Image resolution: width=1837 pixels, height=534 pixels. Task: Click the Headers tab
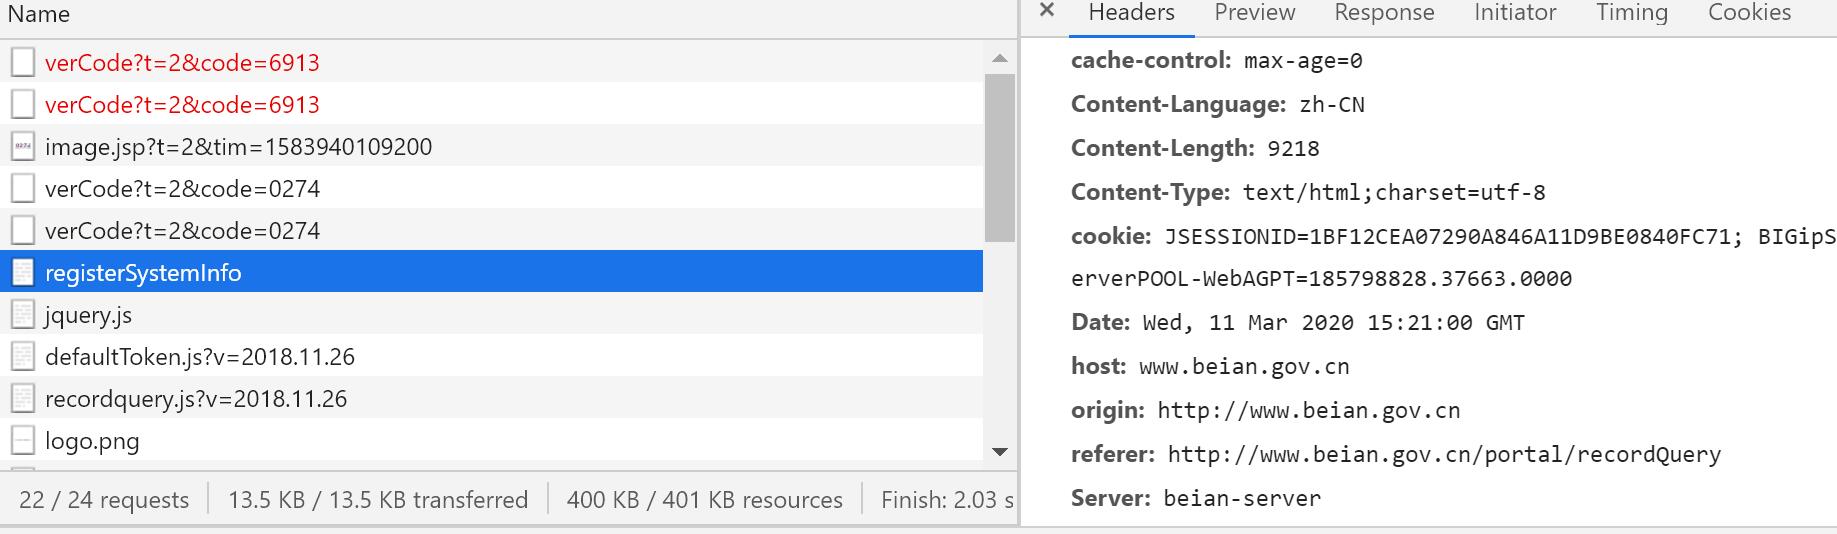click(x=1131, y=13)
